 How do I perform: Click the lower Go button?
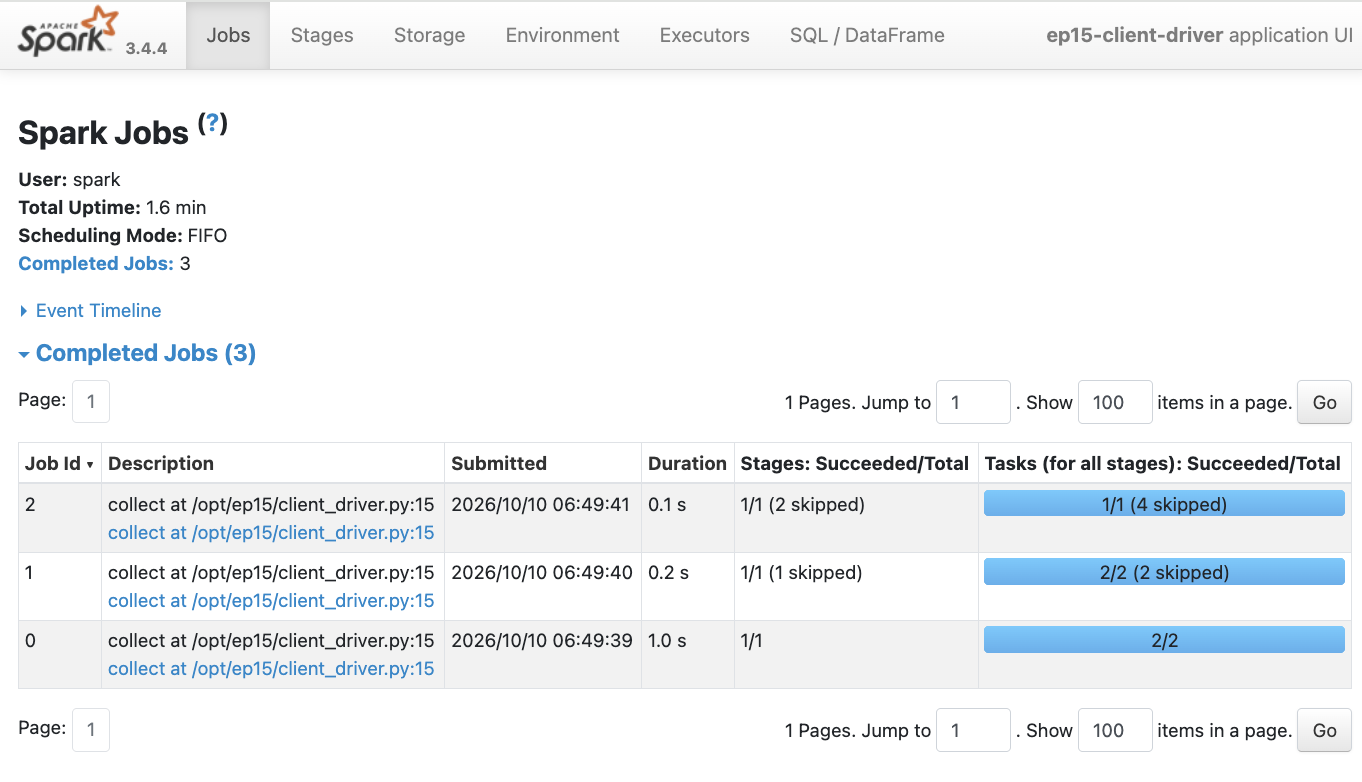pos(1324,730)
